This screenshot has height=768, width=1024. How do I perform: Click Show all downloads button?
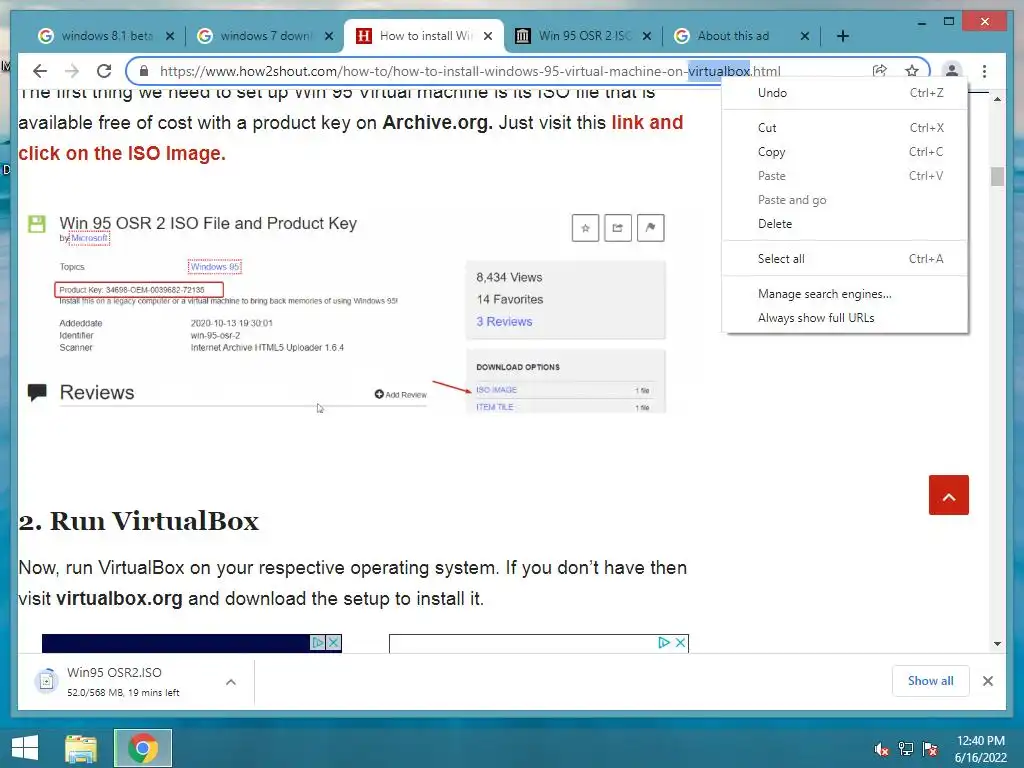[x=931, y=681]
